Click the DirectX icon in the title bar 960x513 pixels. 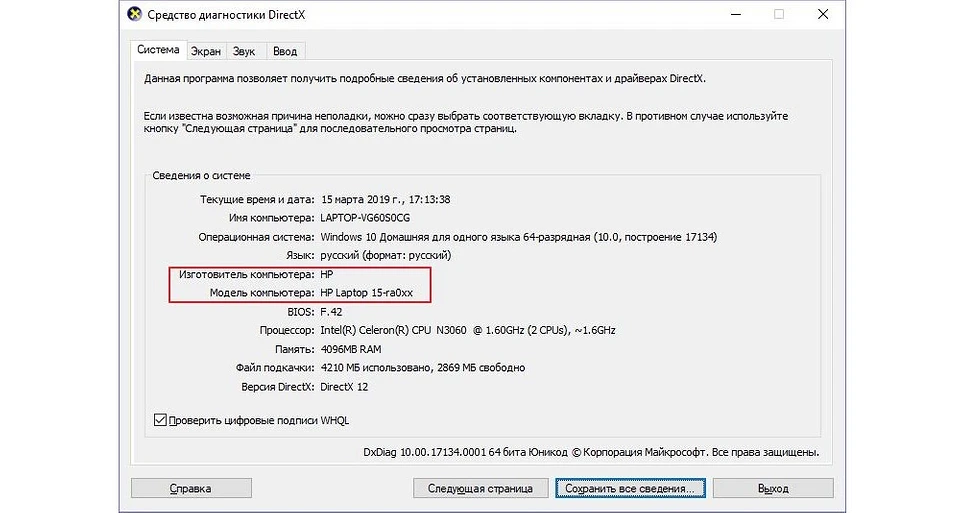133,15
